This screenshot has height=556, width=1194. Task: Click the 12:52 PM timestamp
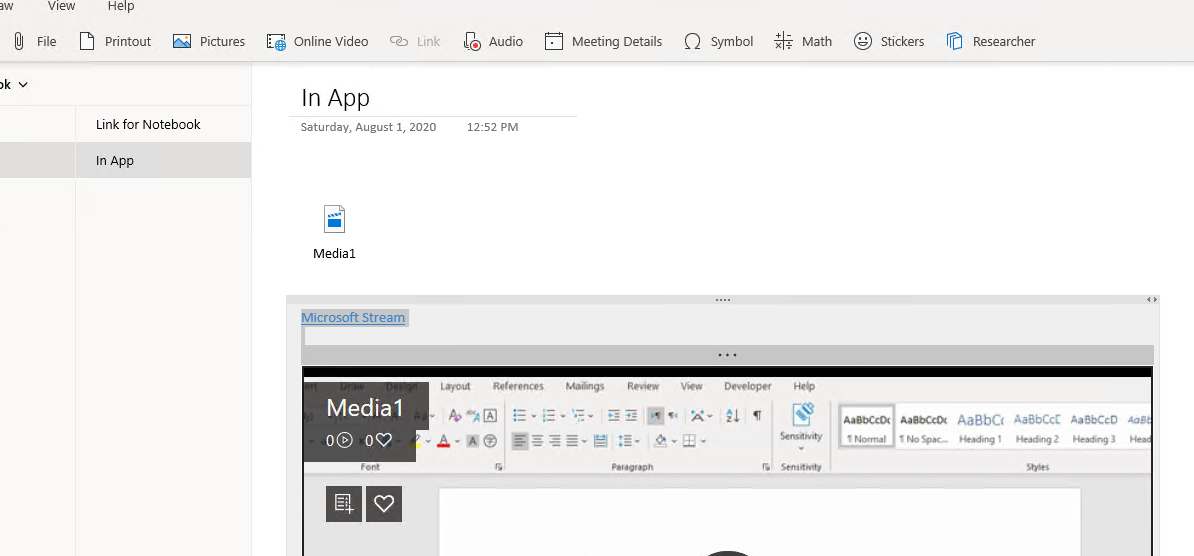(493, 127)
